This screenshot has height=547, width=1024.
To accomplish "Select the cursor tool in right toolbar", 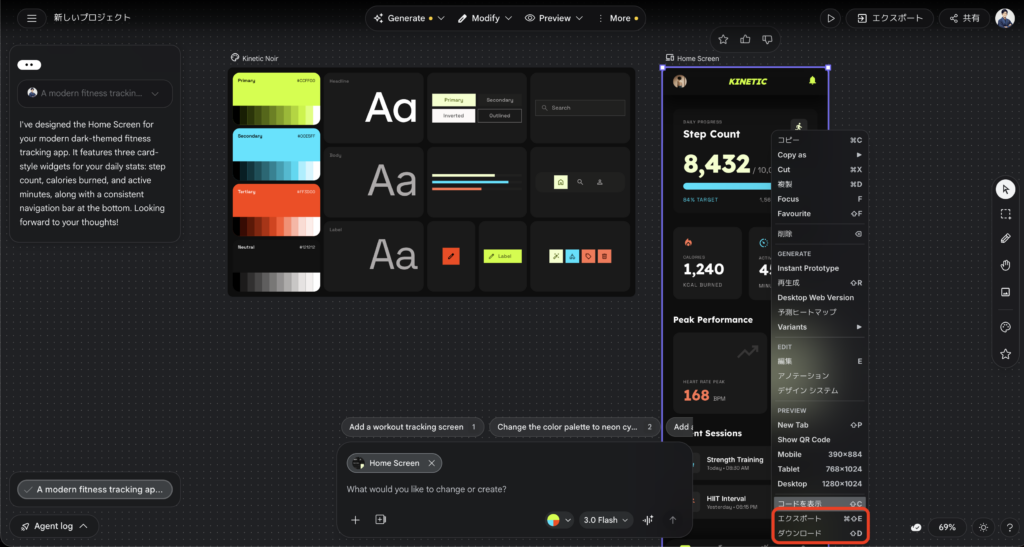I will point(1005,189).
